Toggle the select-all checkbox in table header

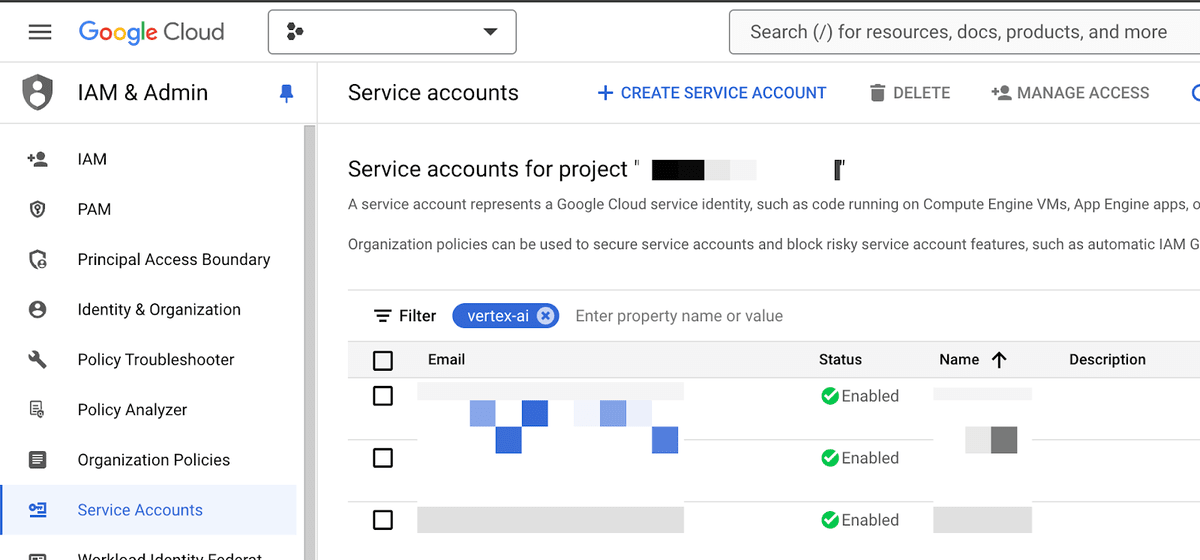pyautogui.click(x=382, y=360)
